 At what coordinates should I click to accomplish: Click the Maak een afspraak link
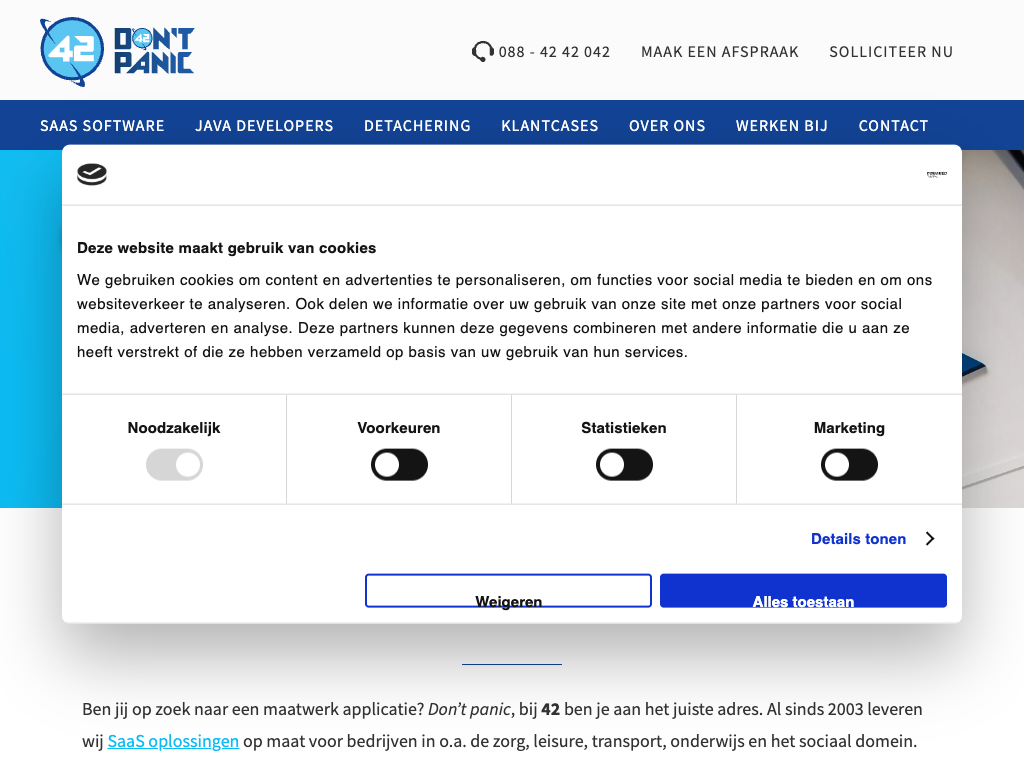click(x=720, y=52)
